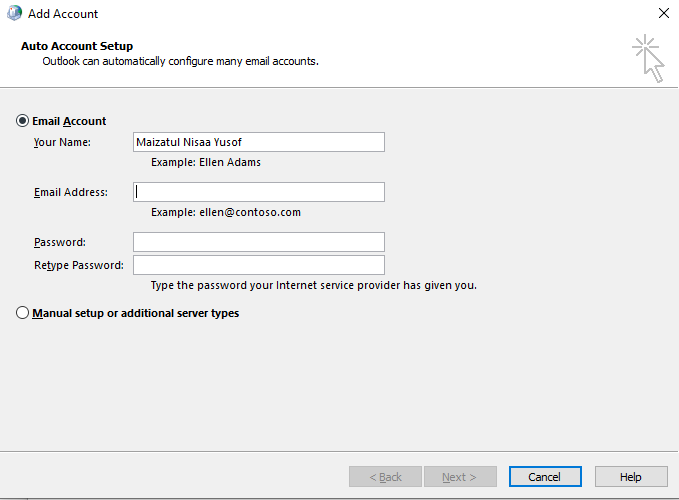The height and width of the screenshot is (500, 679).
Task: Click the Email Address field label
Action: [x=71, y=192]
